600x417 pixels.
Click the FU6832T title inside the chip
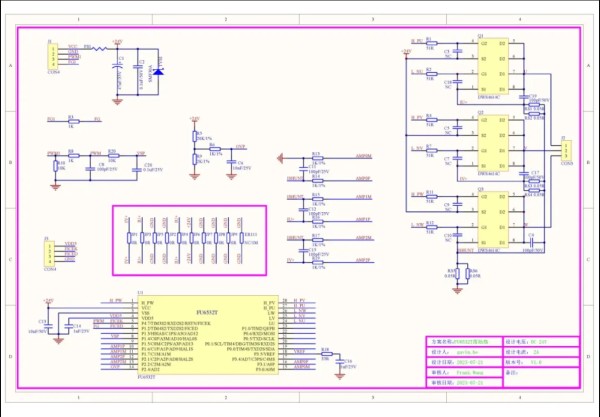[x=207, y=313]
